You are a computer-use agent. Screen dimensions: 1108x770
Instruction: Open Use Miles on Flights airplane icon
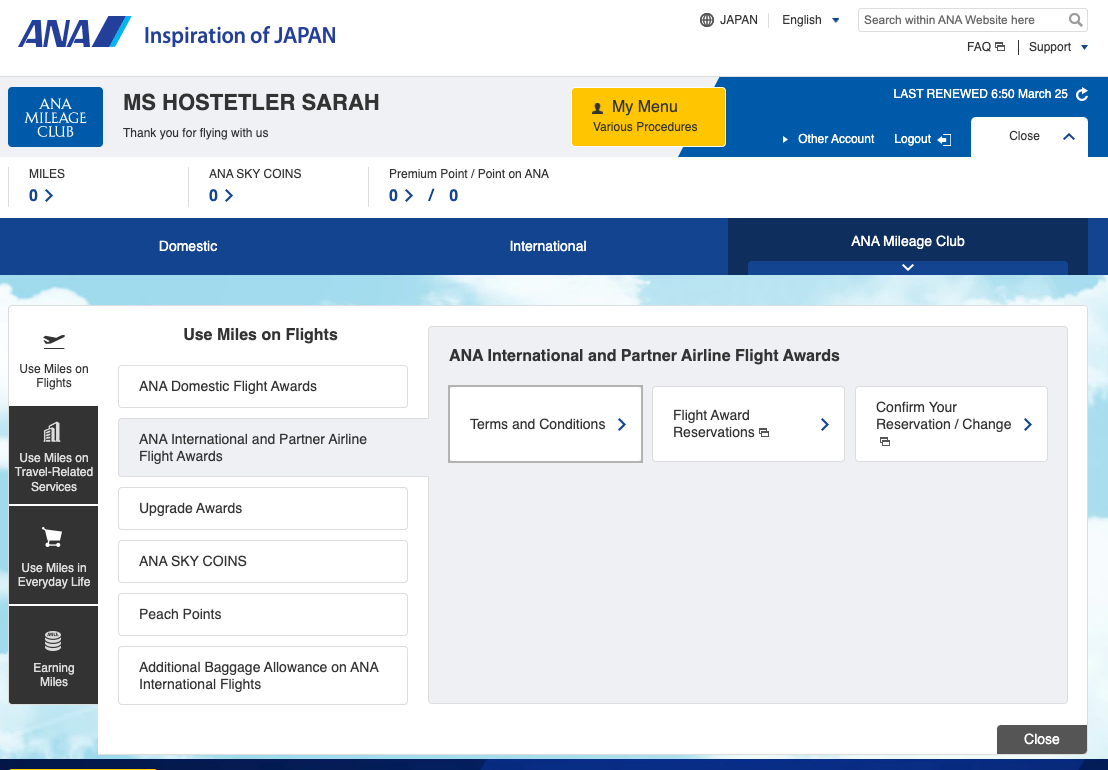pyautogui.click(x=54, y=342)
